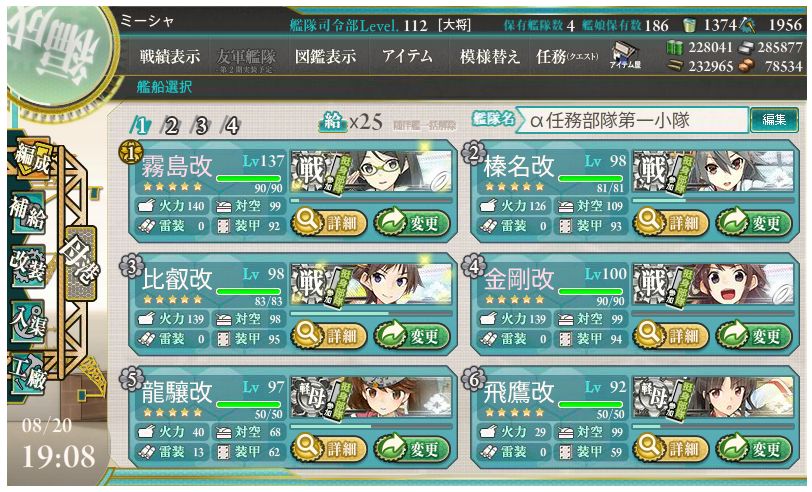Switch to fleet tab 2
This screenshot has width=812, height=492.
tap(170, 126)
